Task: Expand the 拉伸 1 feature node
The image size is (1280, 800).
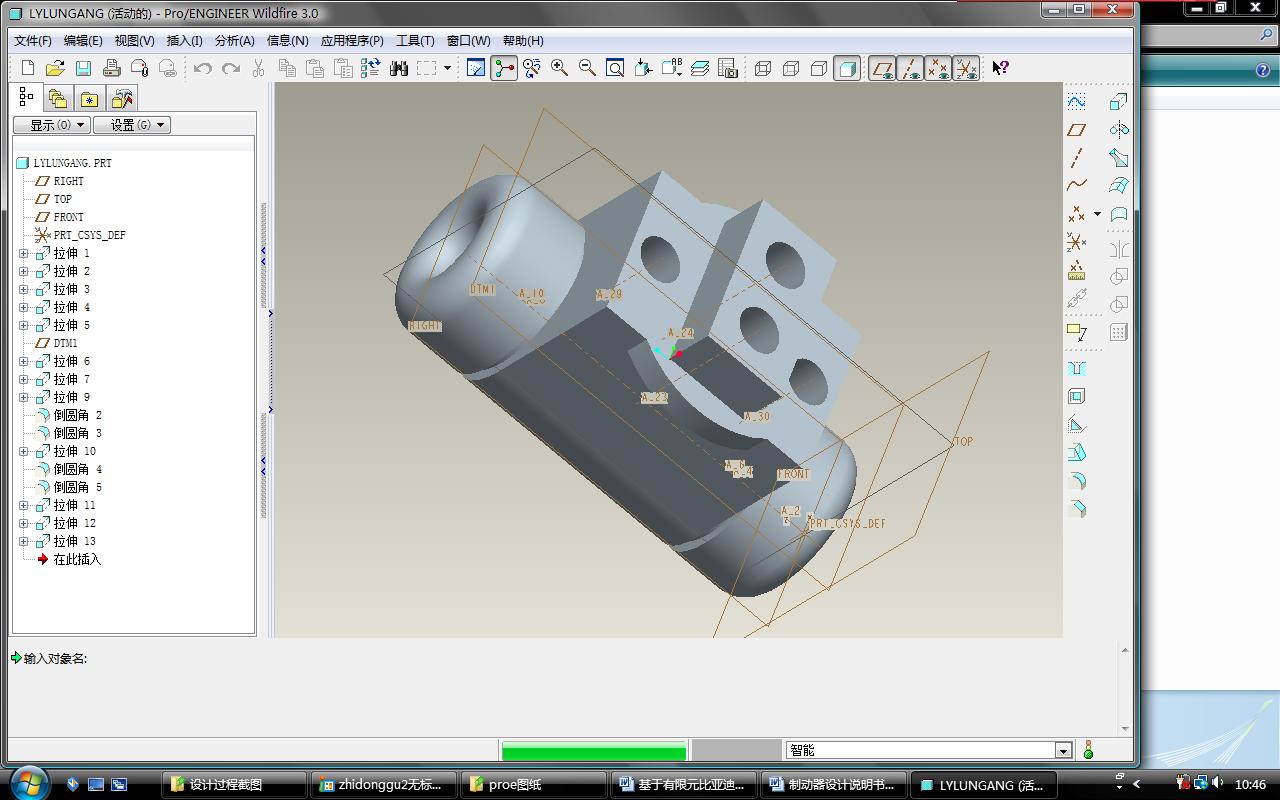Action: point(24,253)
